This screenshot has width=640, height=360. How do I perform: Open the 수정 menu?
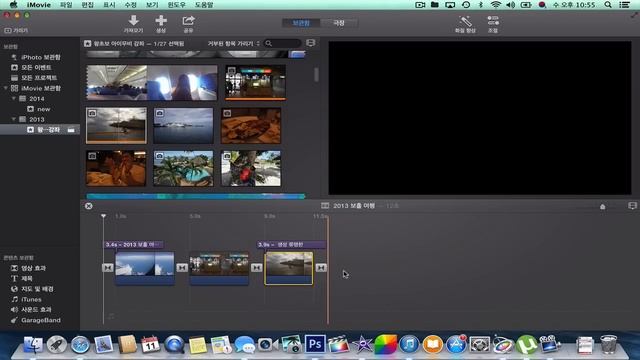coord(130,5)
